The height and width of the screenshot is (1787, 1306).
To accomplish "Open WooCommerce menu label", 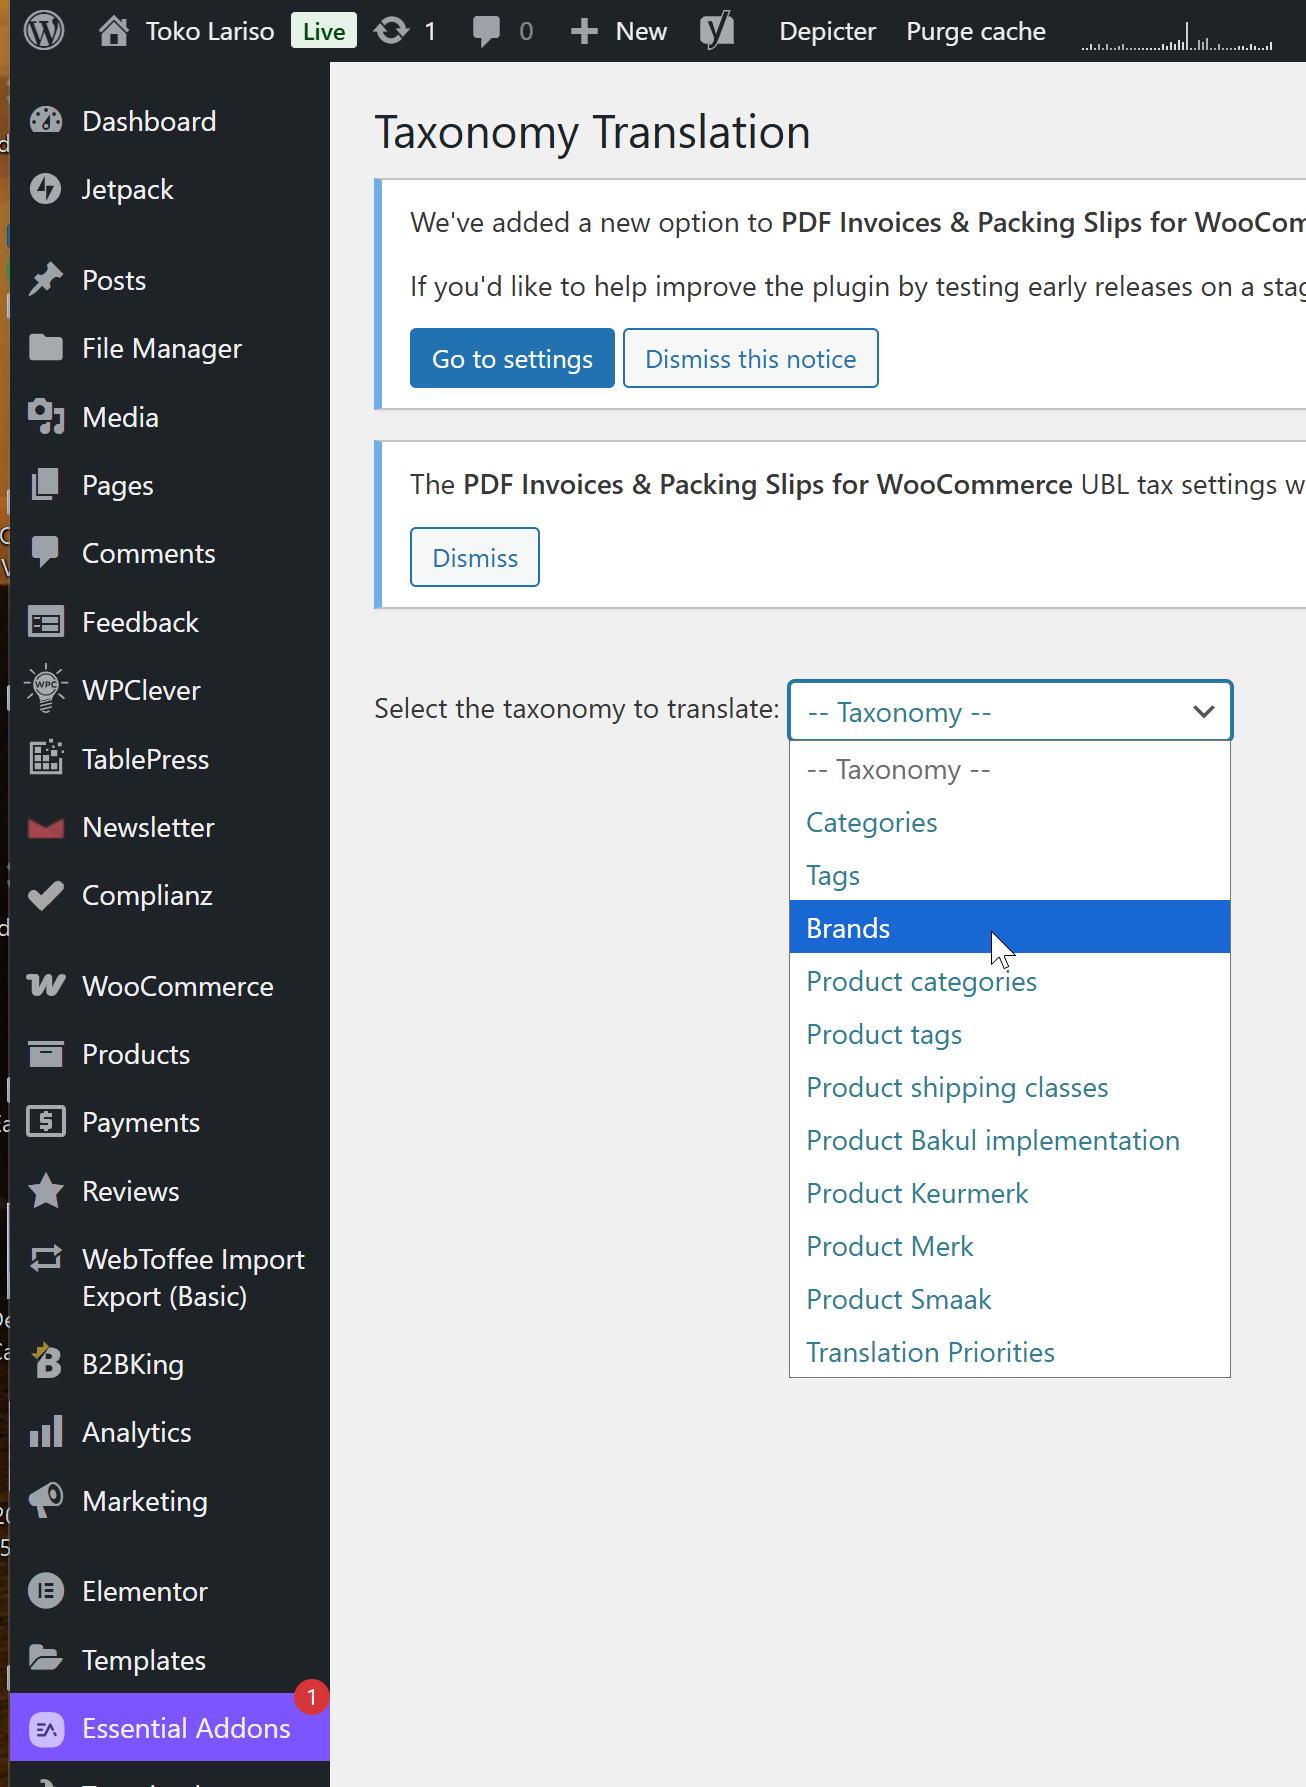I will (178, 986).
